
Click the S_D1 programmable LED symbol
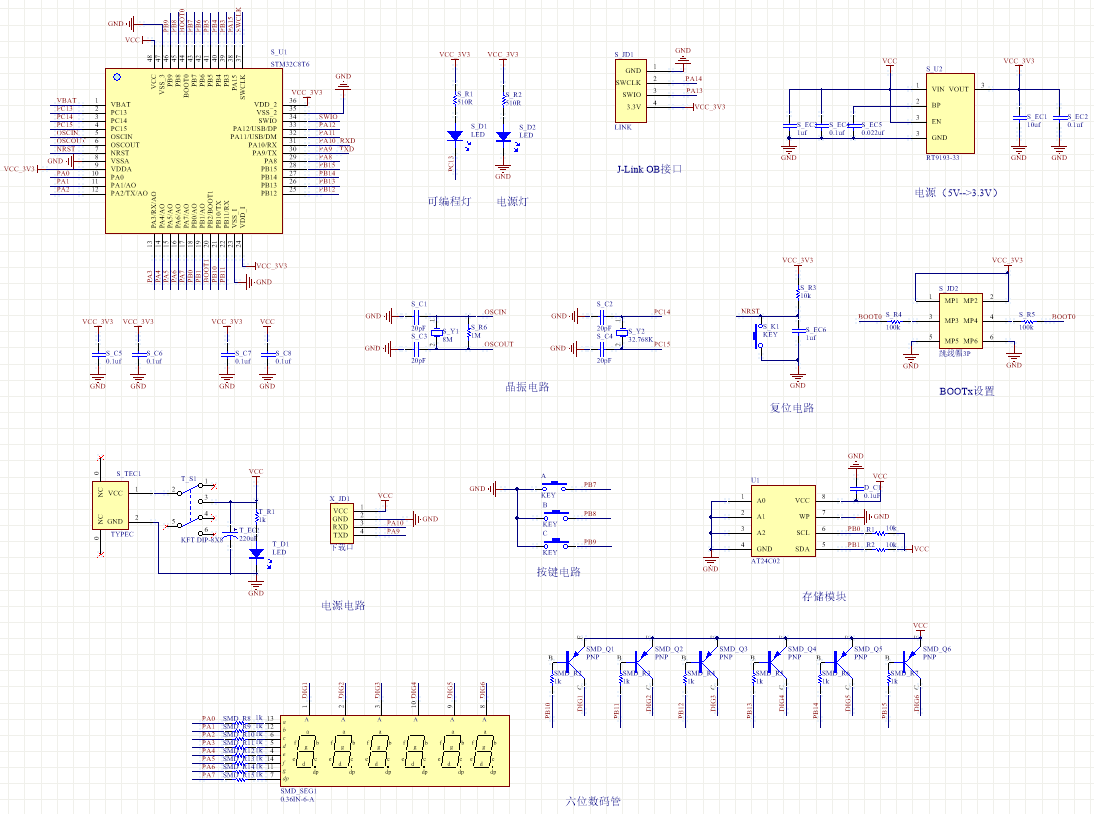pyautogui.click(x=454, y=135)
